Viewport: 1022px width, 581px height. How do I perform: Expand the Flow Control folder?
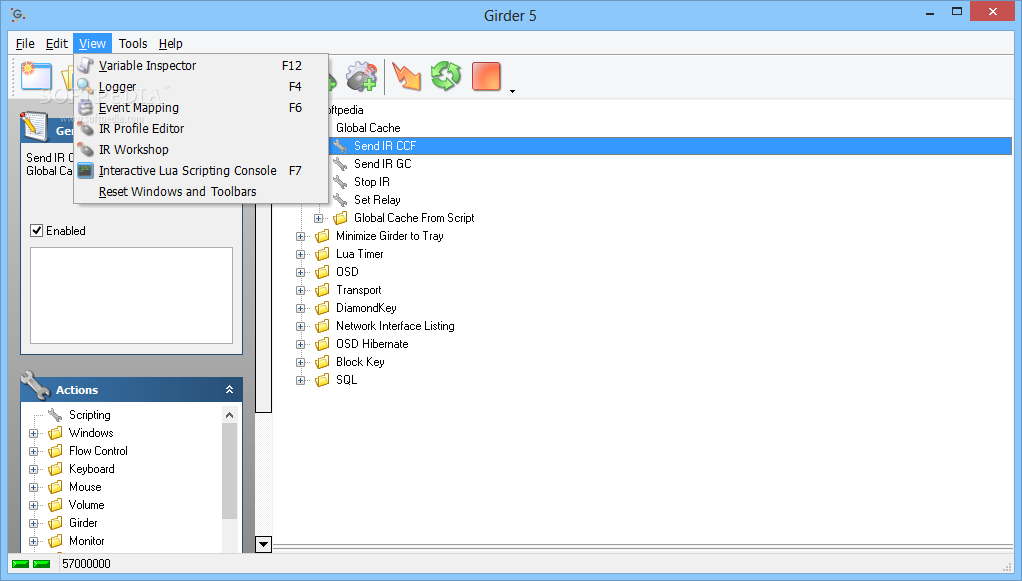point(34,451)
